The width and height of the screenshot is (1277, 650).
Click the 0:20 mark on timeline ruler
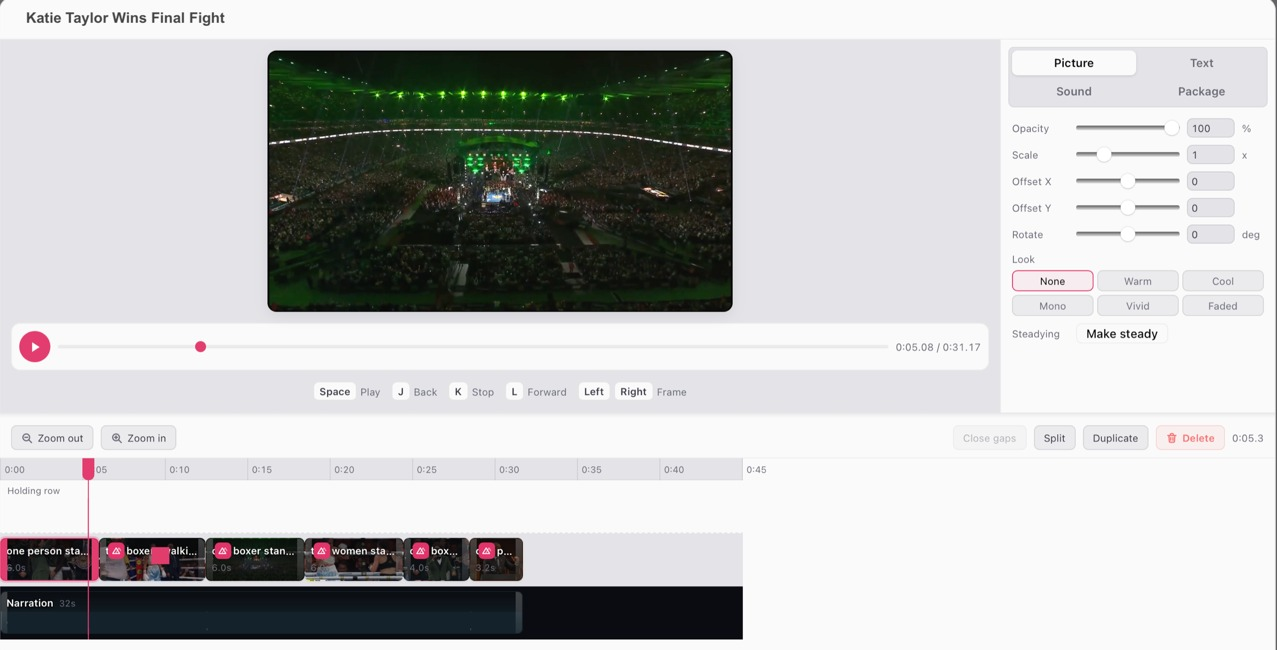[x=344, y=469]
